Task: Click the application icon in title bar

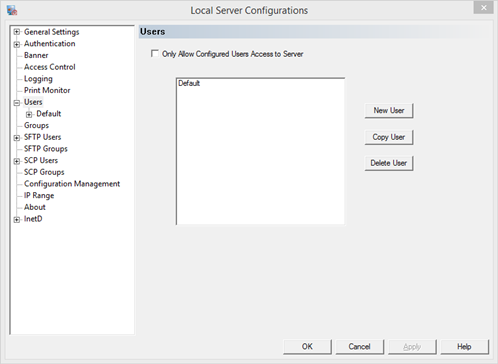Action: coord(12,10)
